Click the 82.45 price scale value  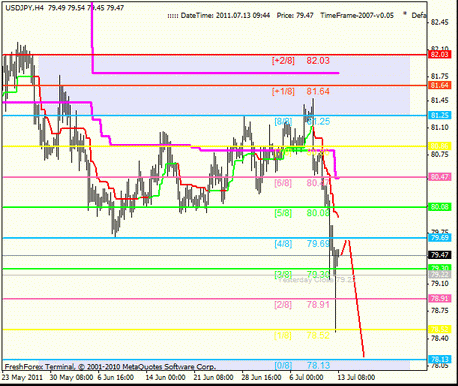[x=439, y=22]
